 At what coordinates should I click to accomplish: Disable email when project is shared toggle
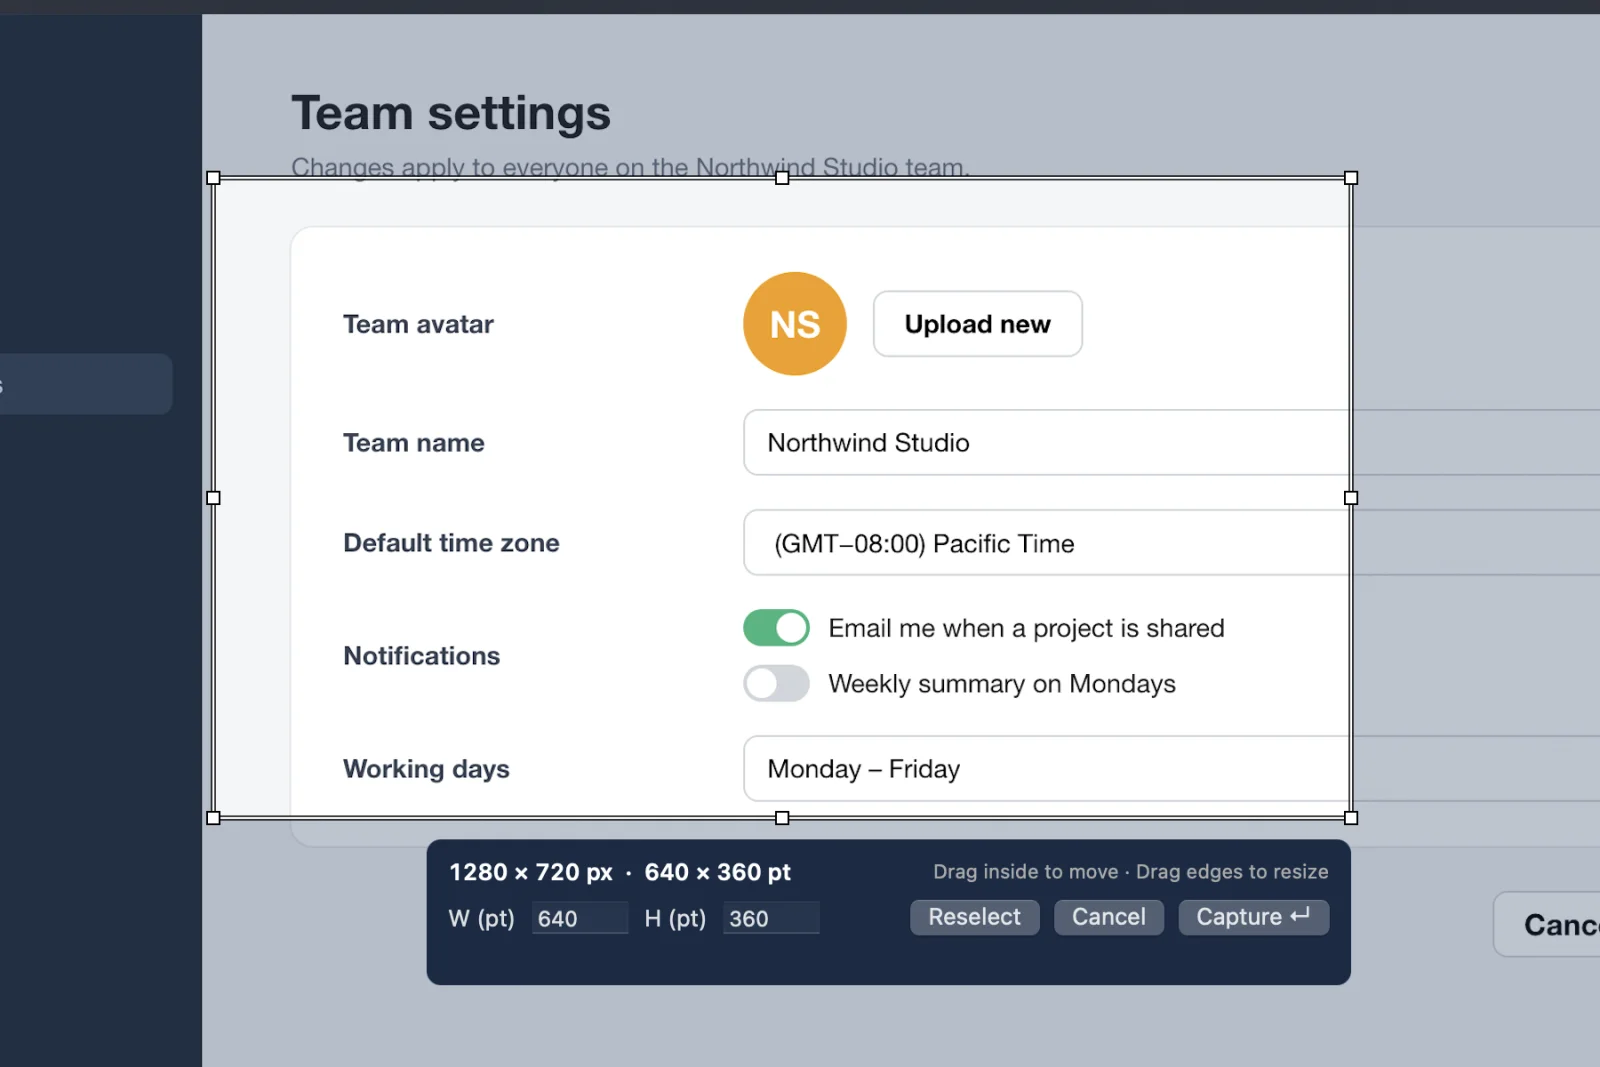776,628
